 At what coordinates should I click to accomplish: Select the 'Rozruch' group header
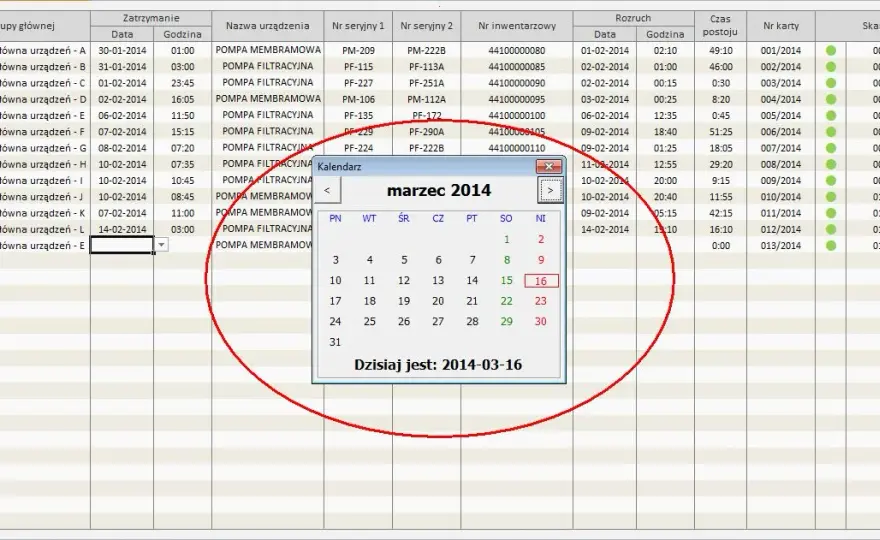click(x=633, y=18)
